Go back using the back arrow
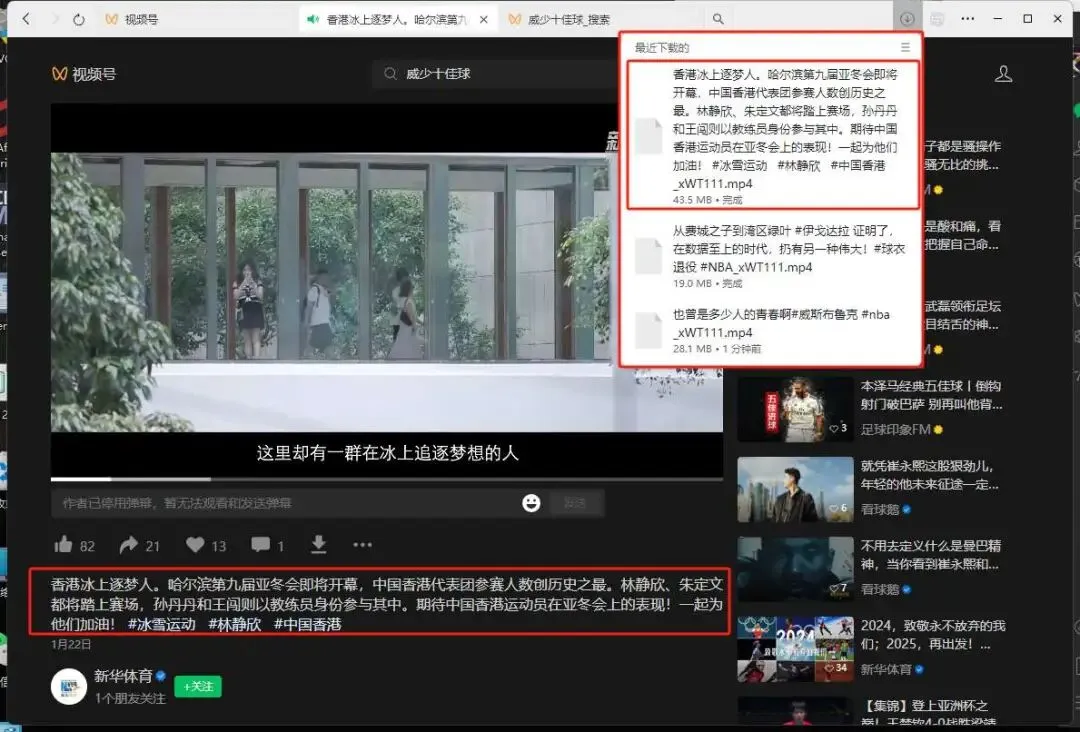Screen dimensions: 1080x732 pos(26,19)
